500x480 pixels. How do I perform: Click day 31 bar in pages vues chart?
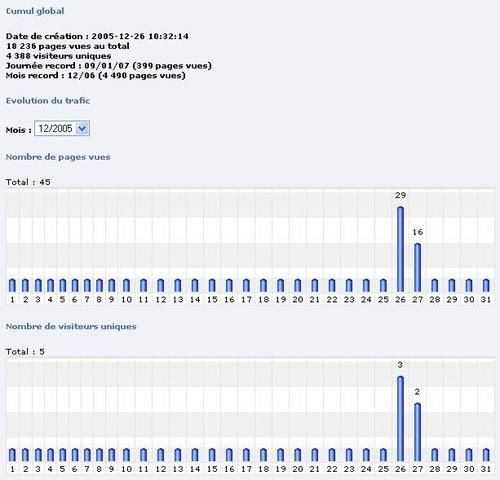(x=486, y=285)
